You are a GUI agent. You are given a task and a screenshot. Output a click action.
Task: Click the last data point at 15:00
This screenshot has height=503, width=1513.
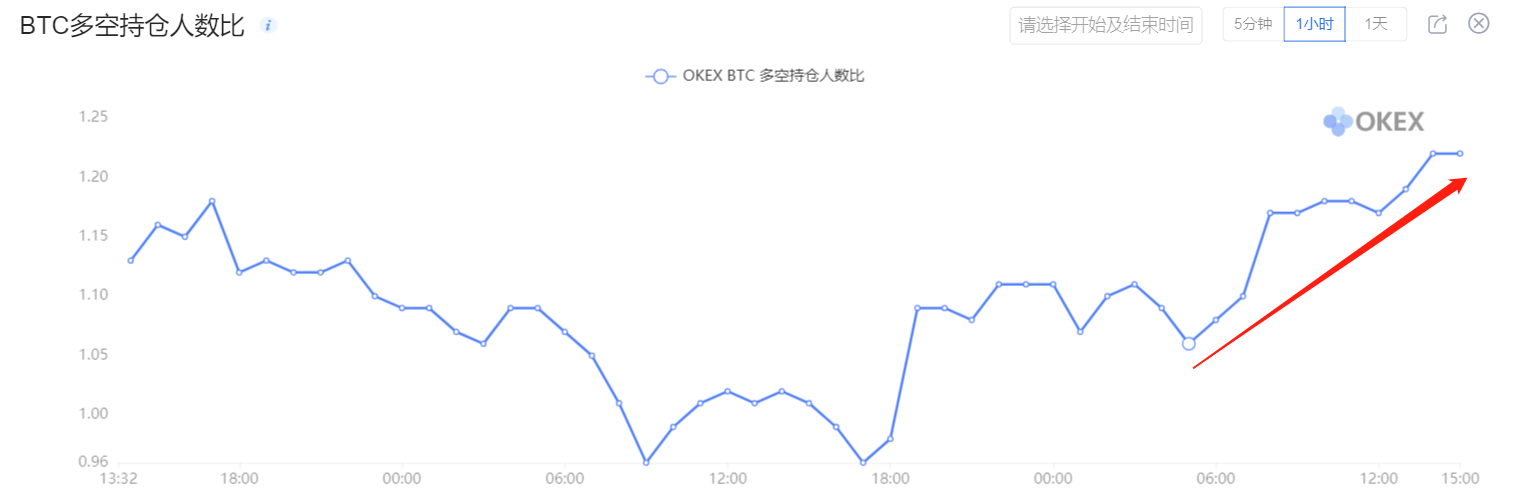[1460, 153]
